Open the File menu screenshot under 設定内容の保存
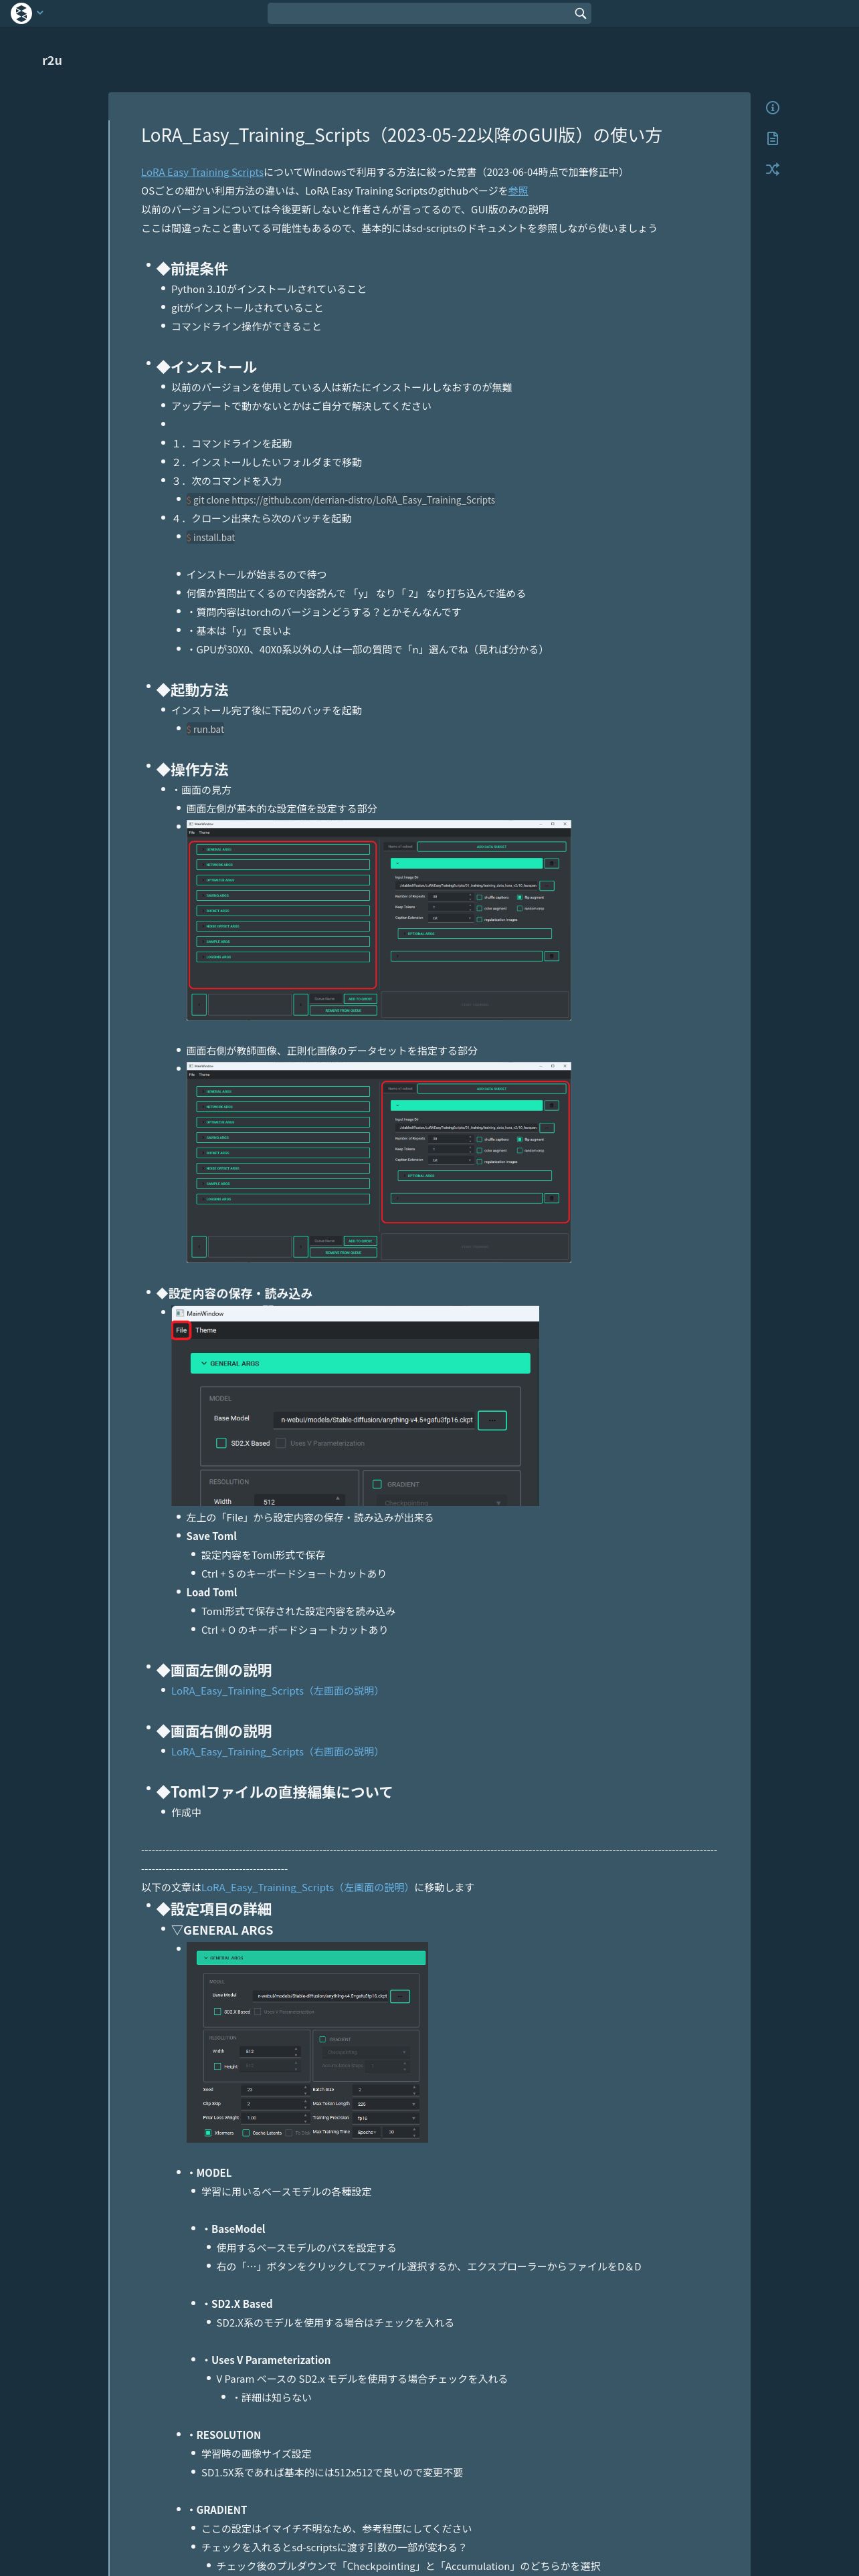The height and width of the screenshot is (2576, 859). pyautogui.click(x=355, y=1406)
